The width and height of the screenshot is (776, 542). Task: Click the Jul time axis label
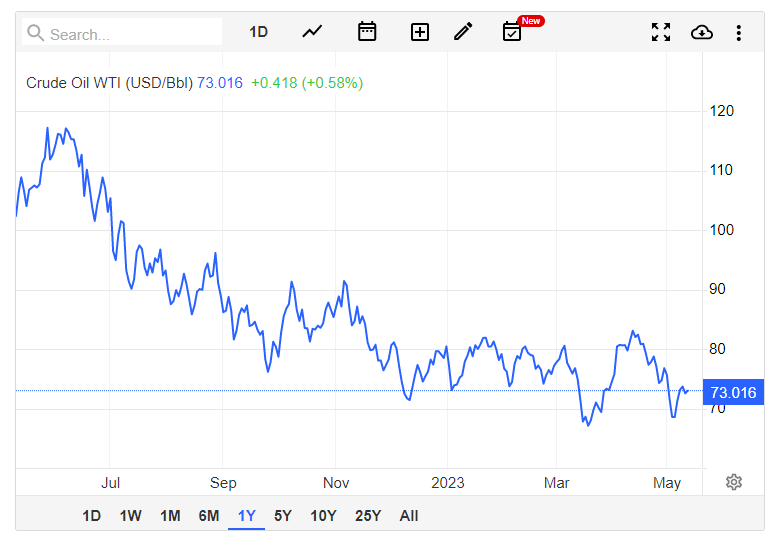click(110, 483)
